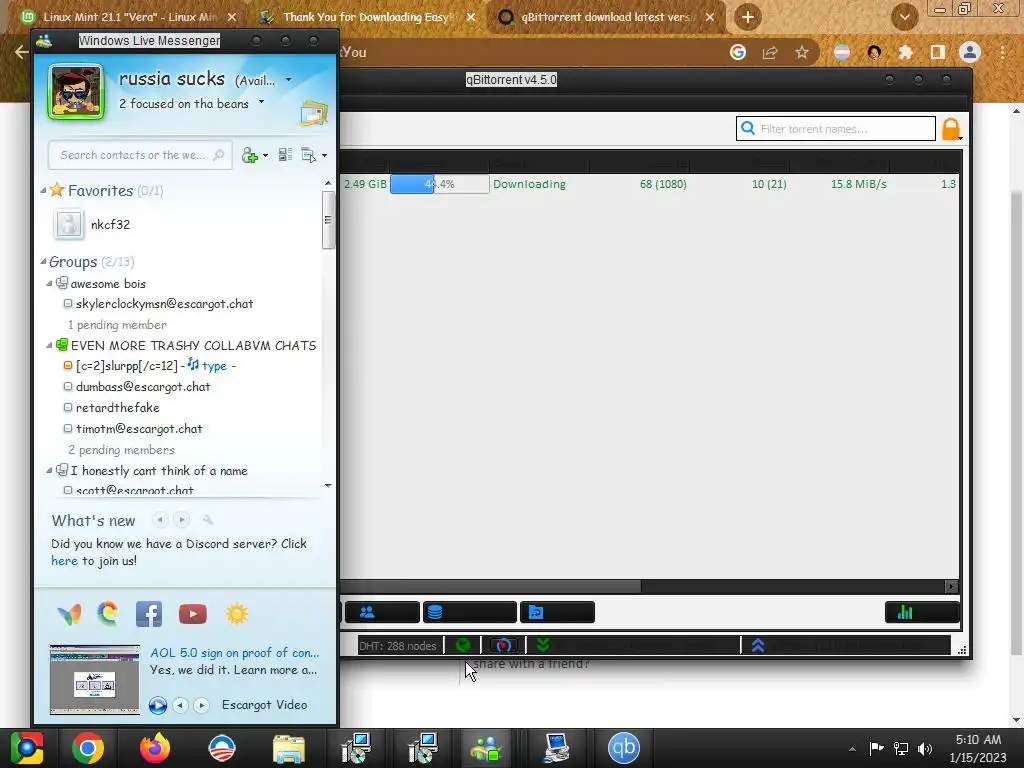
Task: Open the HTTP Sources database icon tab
Action: point(470,612)
